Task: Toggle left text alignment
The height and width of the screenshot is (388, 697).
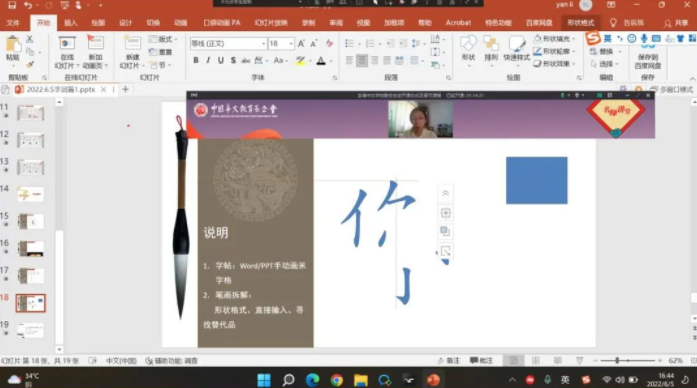Action: click(x=349, y=60)
